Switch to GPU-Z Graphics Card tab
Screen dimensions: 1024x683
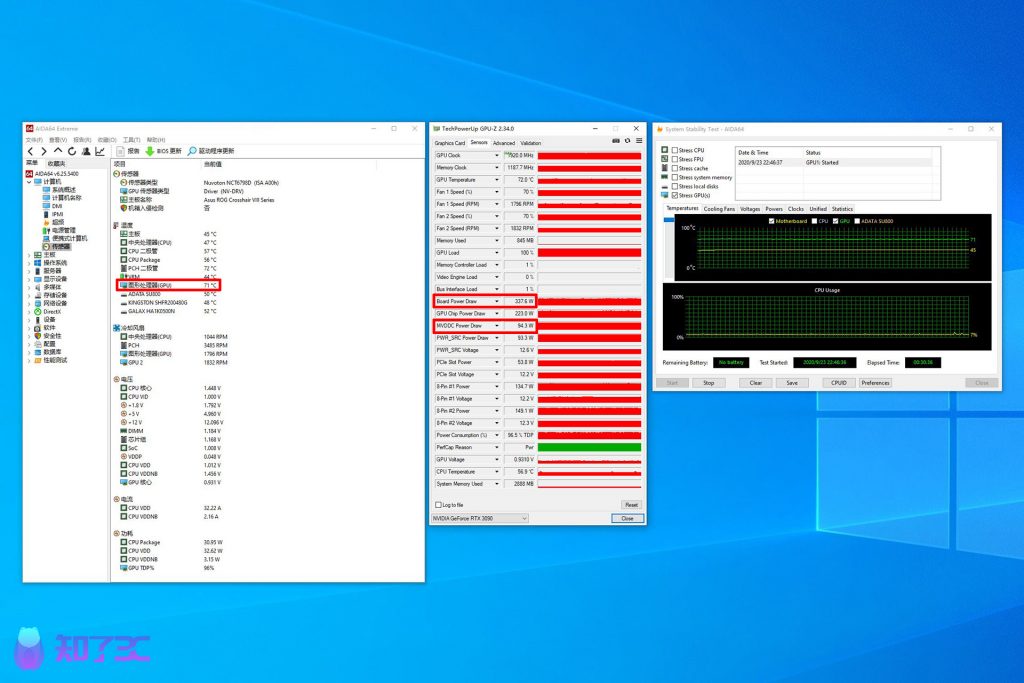coord(450,143)
